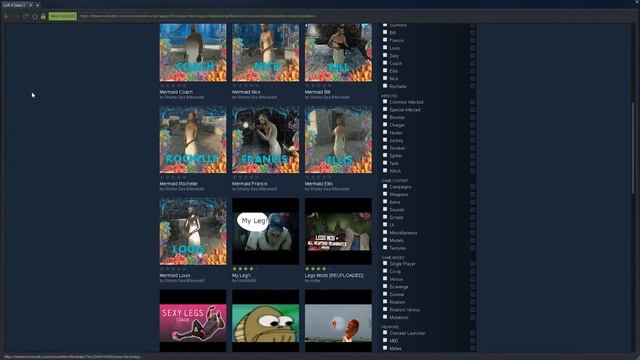Toggle the Co-op game mode checkbox
This screenshot has width=640, height=360.
pos(385,271)
